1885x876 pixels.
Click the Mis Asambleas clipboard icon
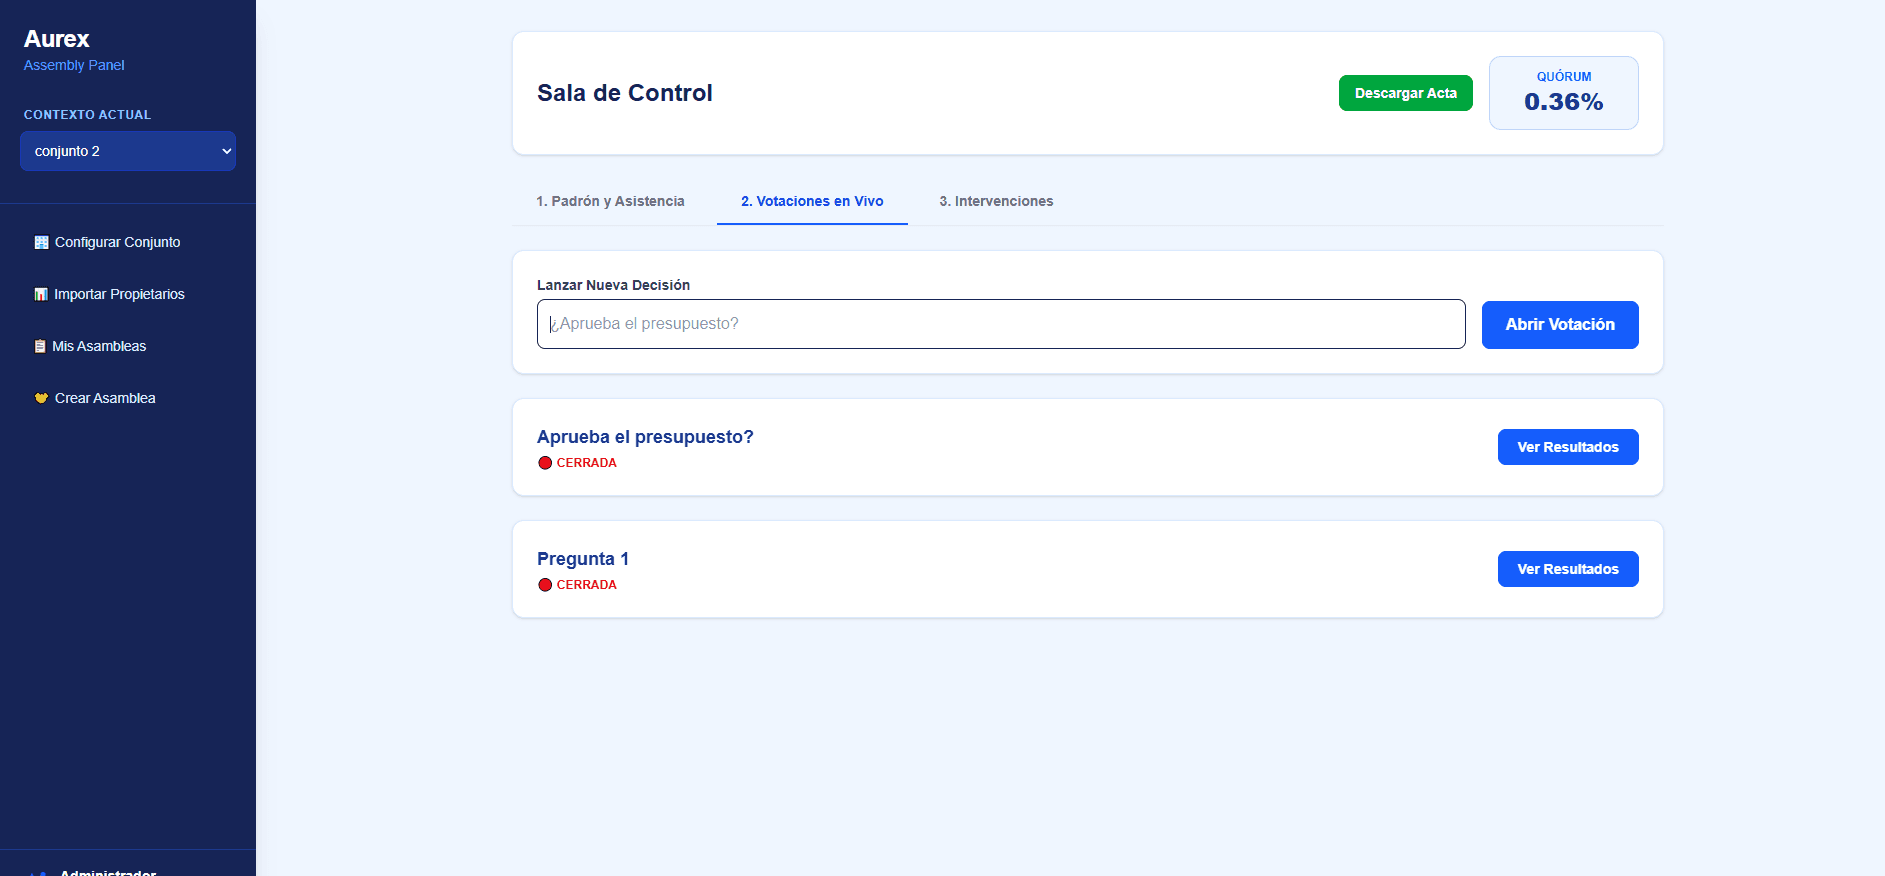[x=40, y=346]
